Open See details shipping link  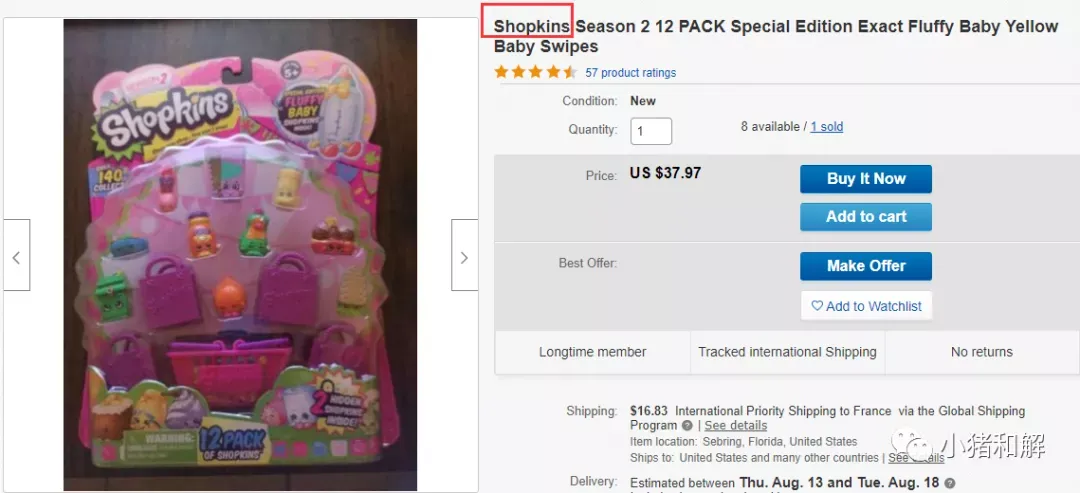pos(736,426)
